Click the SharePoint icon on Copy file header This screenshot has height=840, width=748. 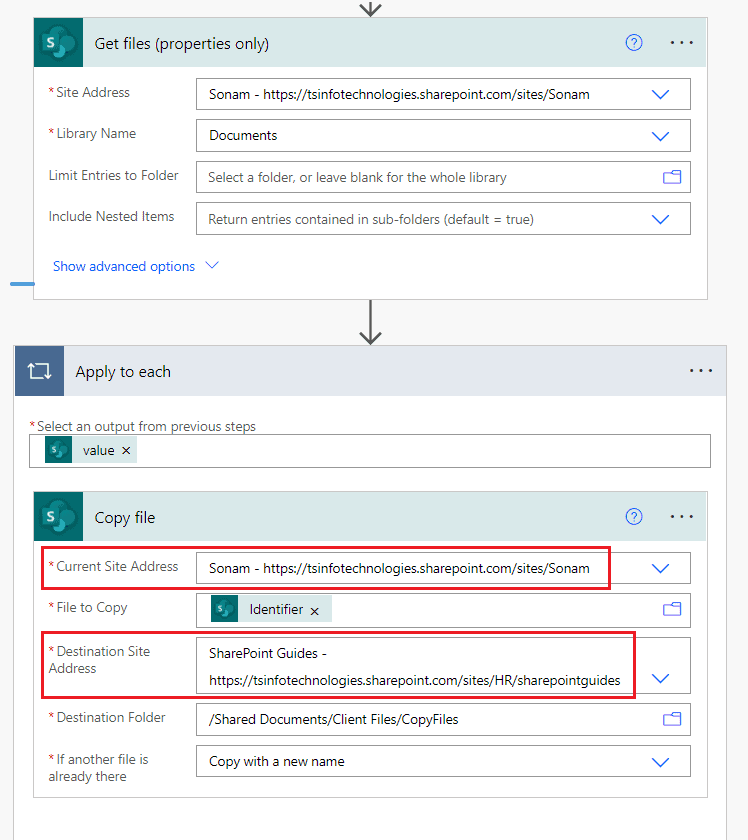[58, 516]
